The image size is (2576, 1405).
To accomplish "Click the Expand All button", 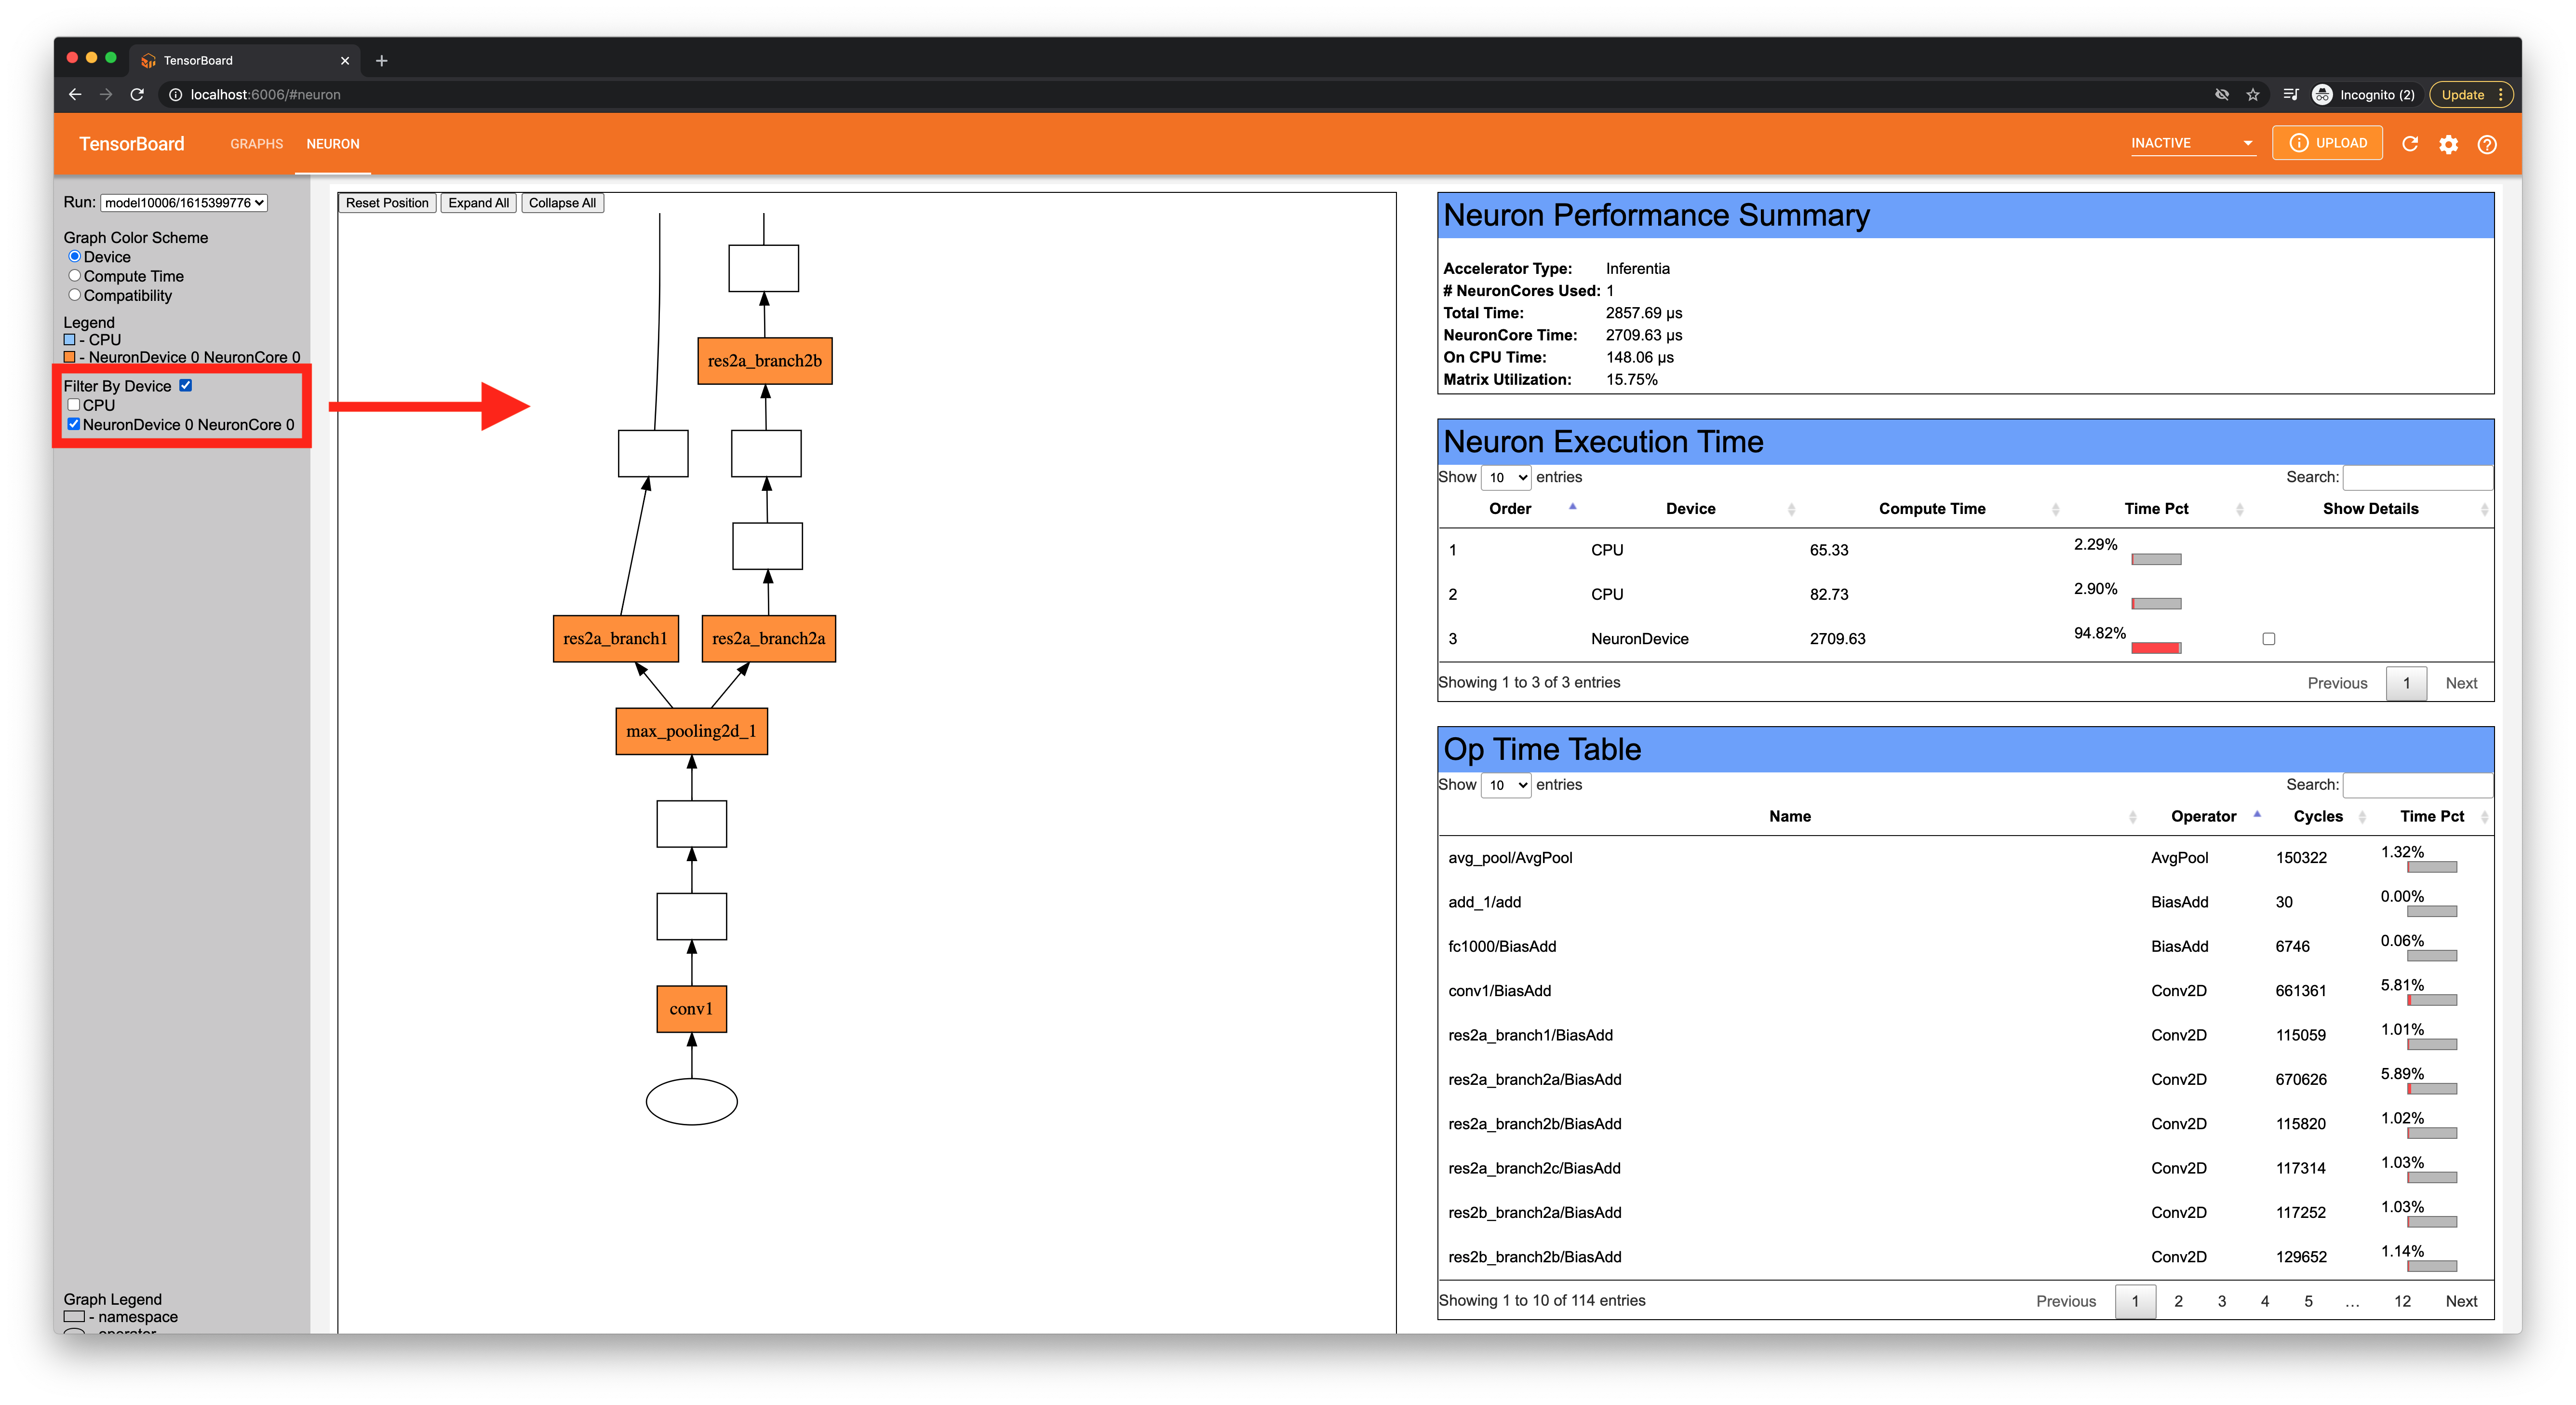I will (478, 203).
